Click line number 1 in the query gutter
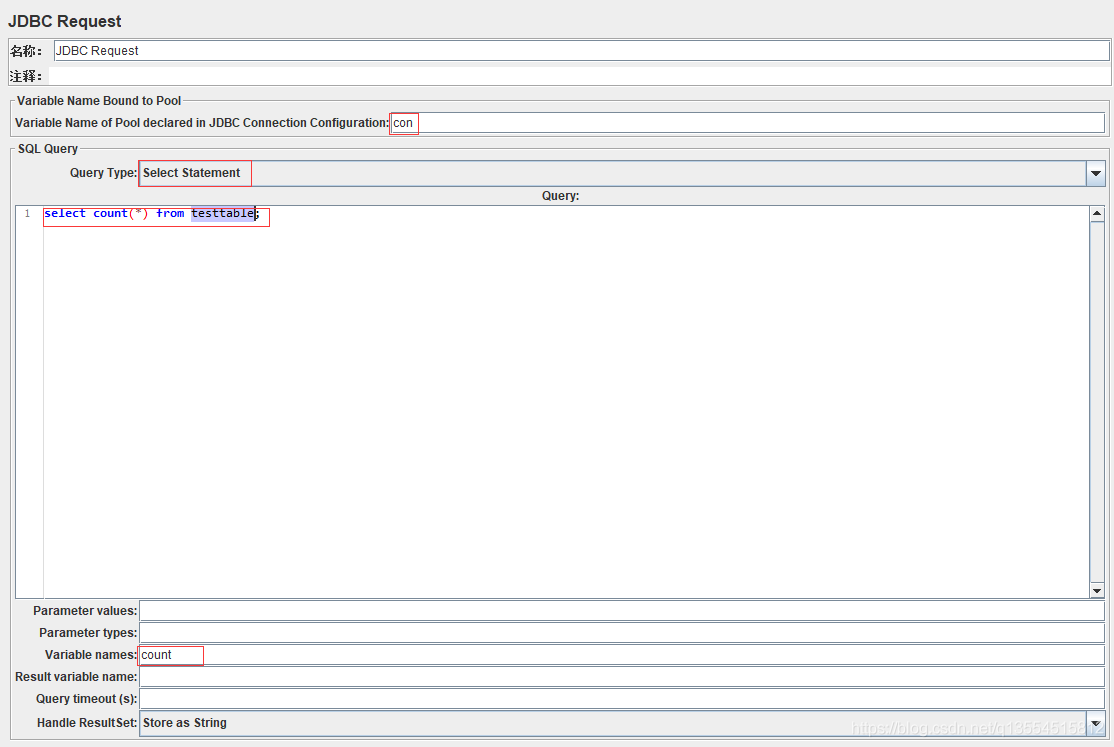The height and width of the screenshot is (747, 1114). coord(28,213)
